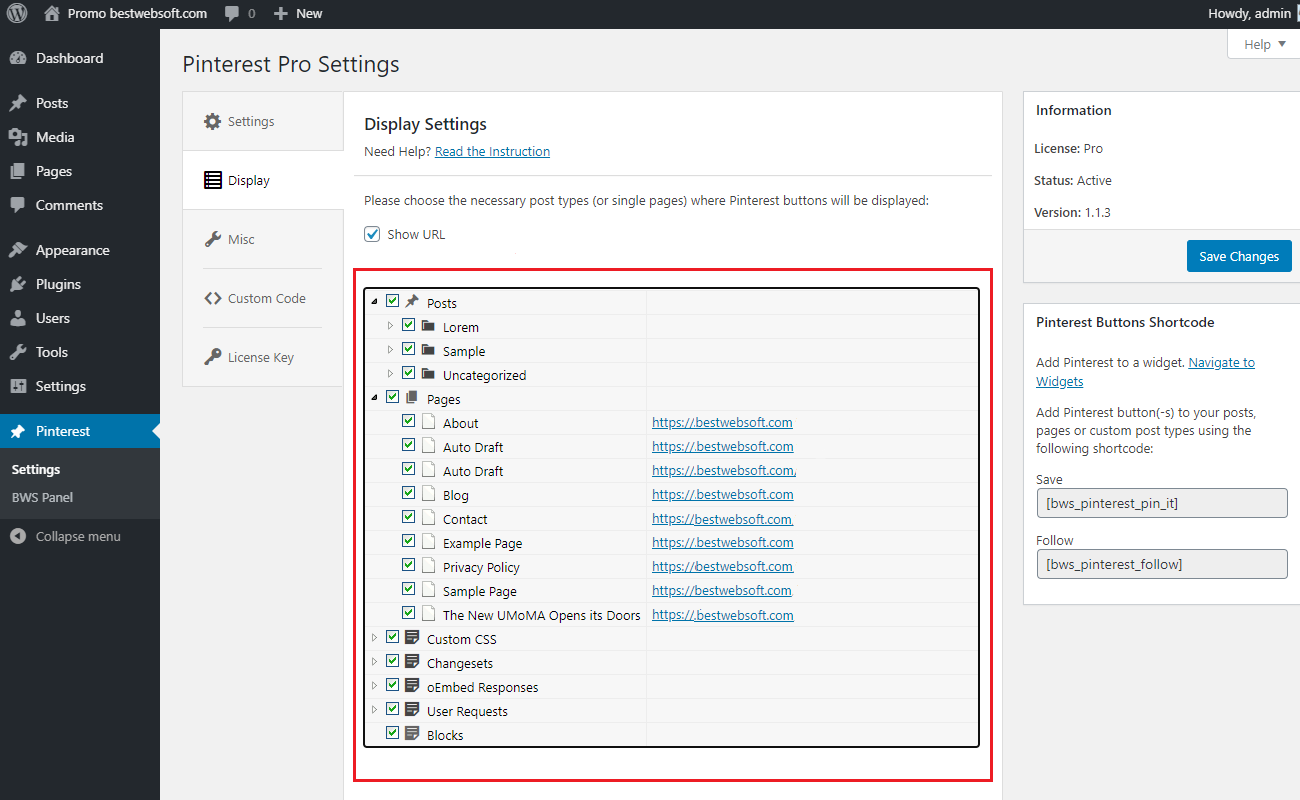Uncheck the Pages checkbox in tree
Viewport: 1300px width, 800px height.
[392, 397]
